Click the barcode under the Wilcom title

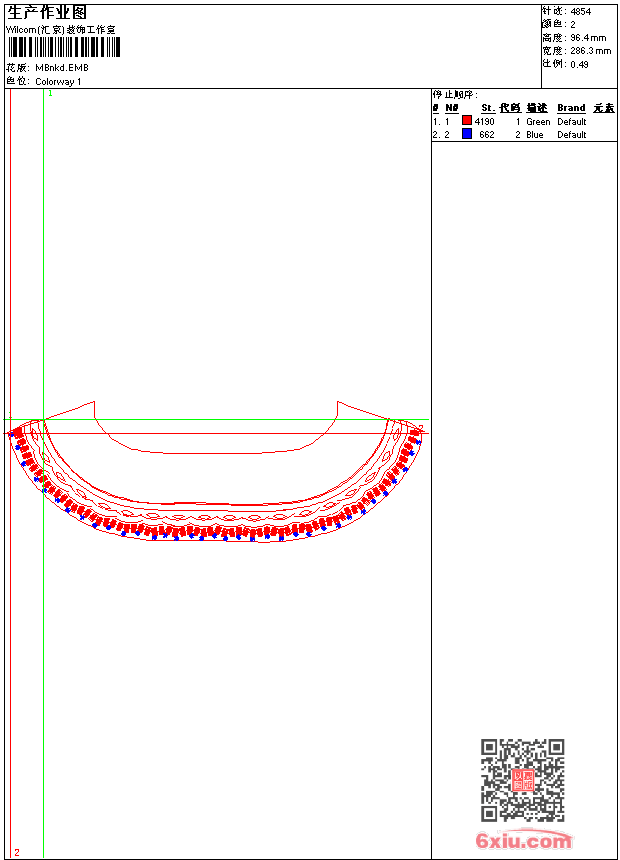[x=65, y=48]
